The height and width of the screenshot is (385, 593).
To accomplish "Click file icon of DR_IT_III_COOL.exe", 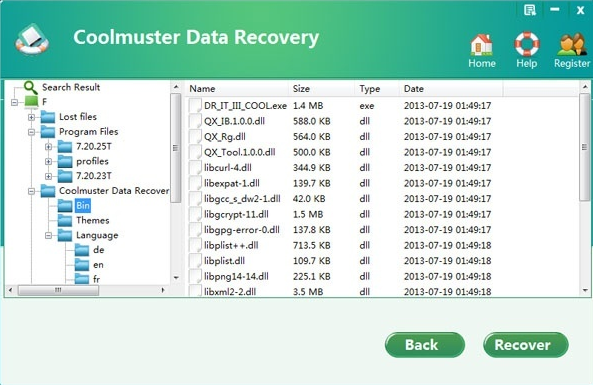I will pyautogui.click(x=195, y=106).
